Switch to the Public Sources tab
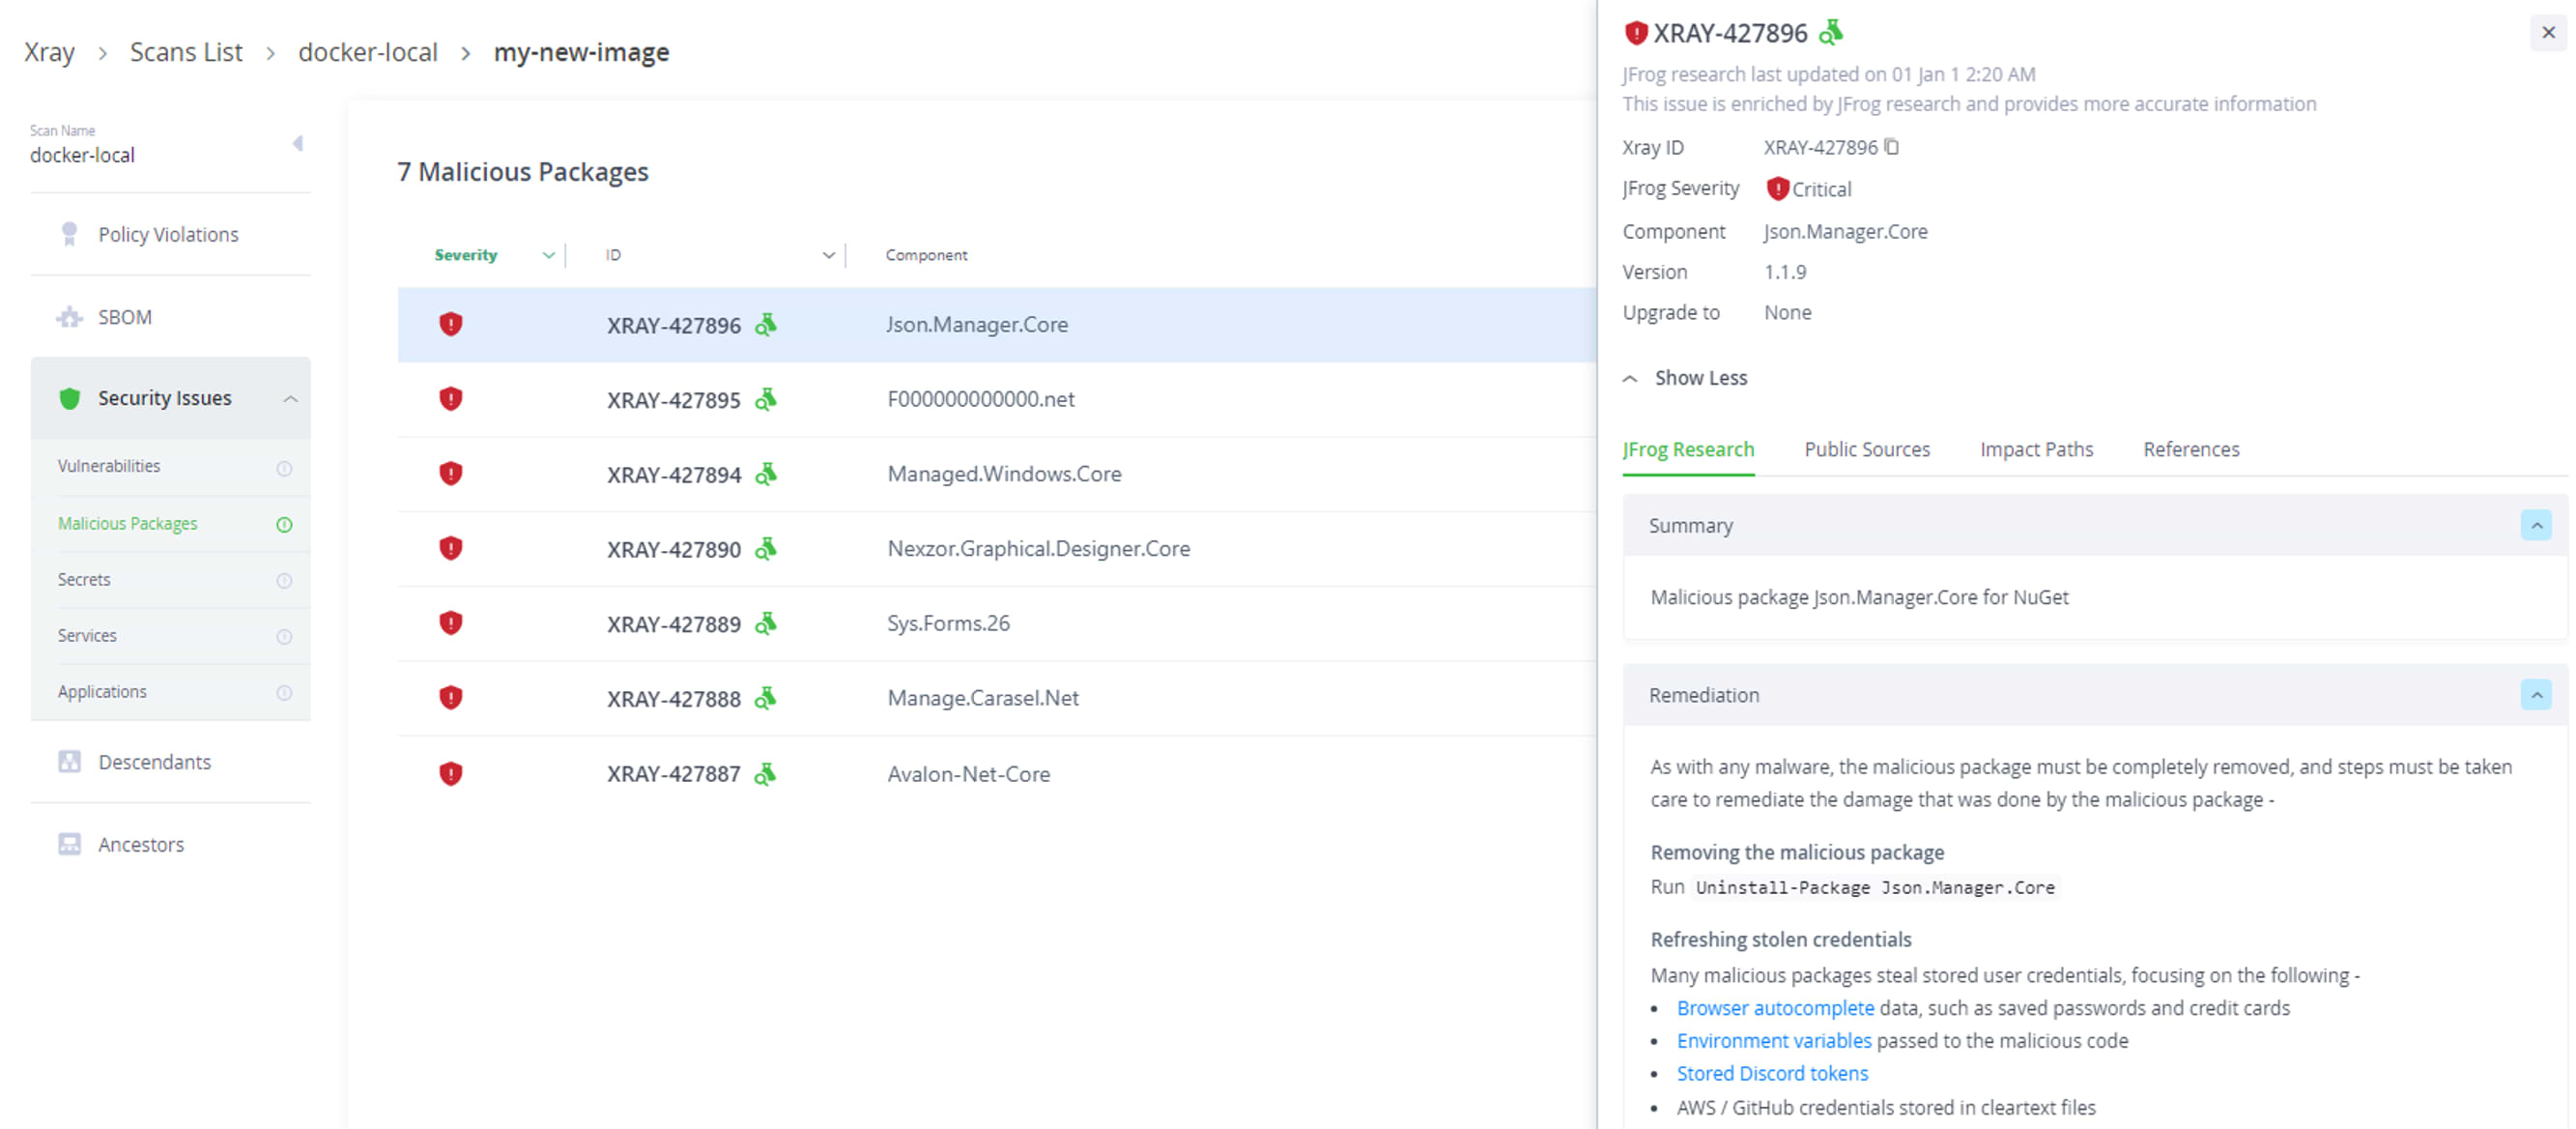The image size is (2576, 1129). click(1867, 449)
